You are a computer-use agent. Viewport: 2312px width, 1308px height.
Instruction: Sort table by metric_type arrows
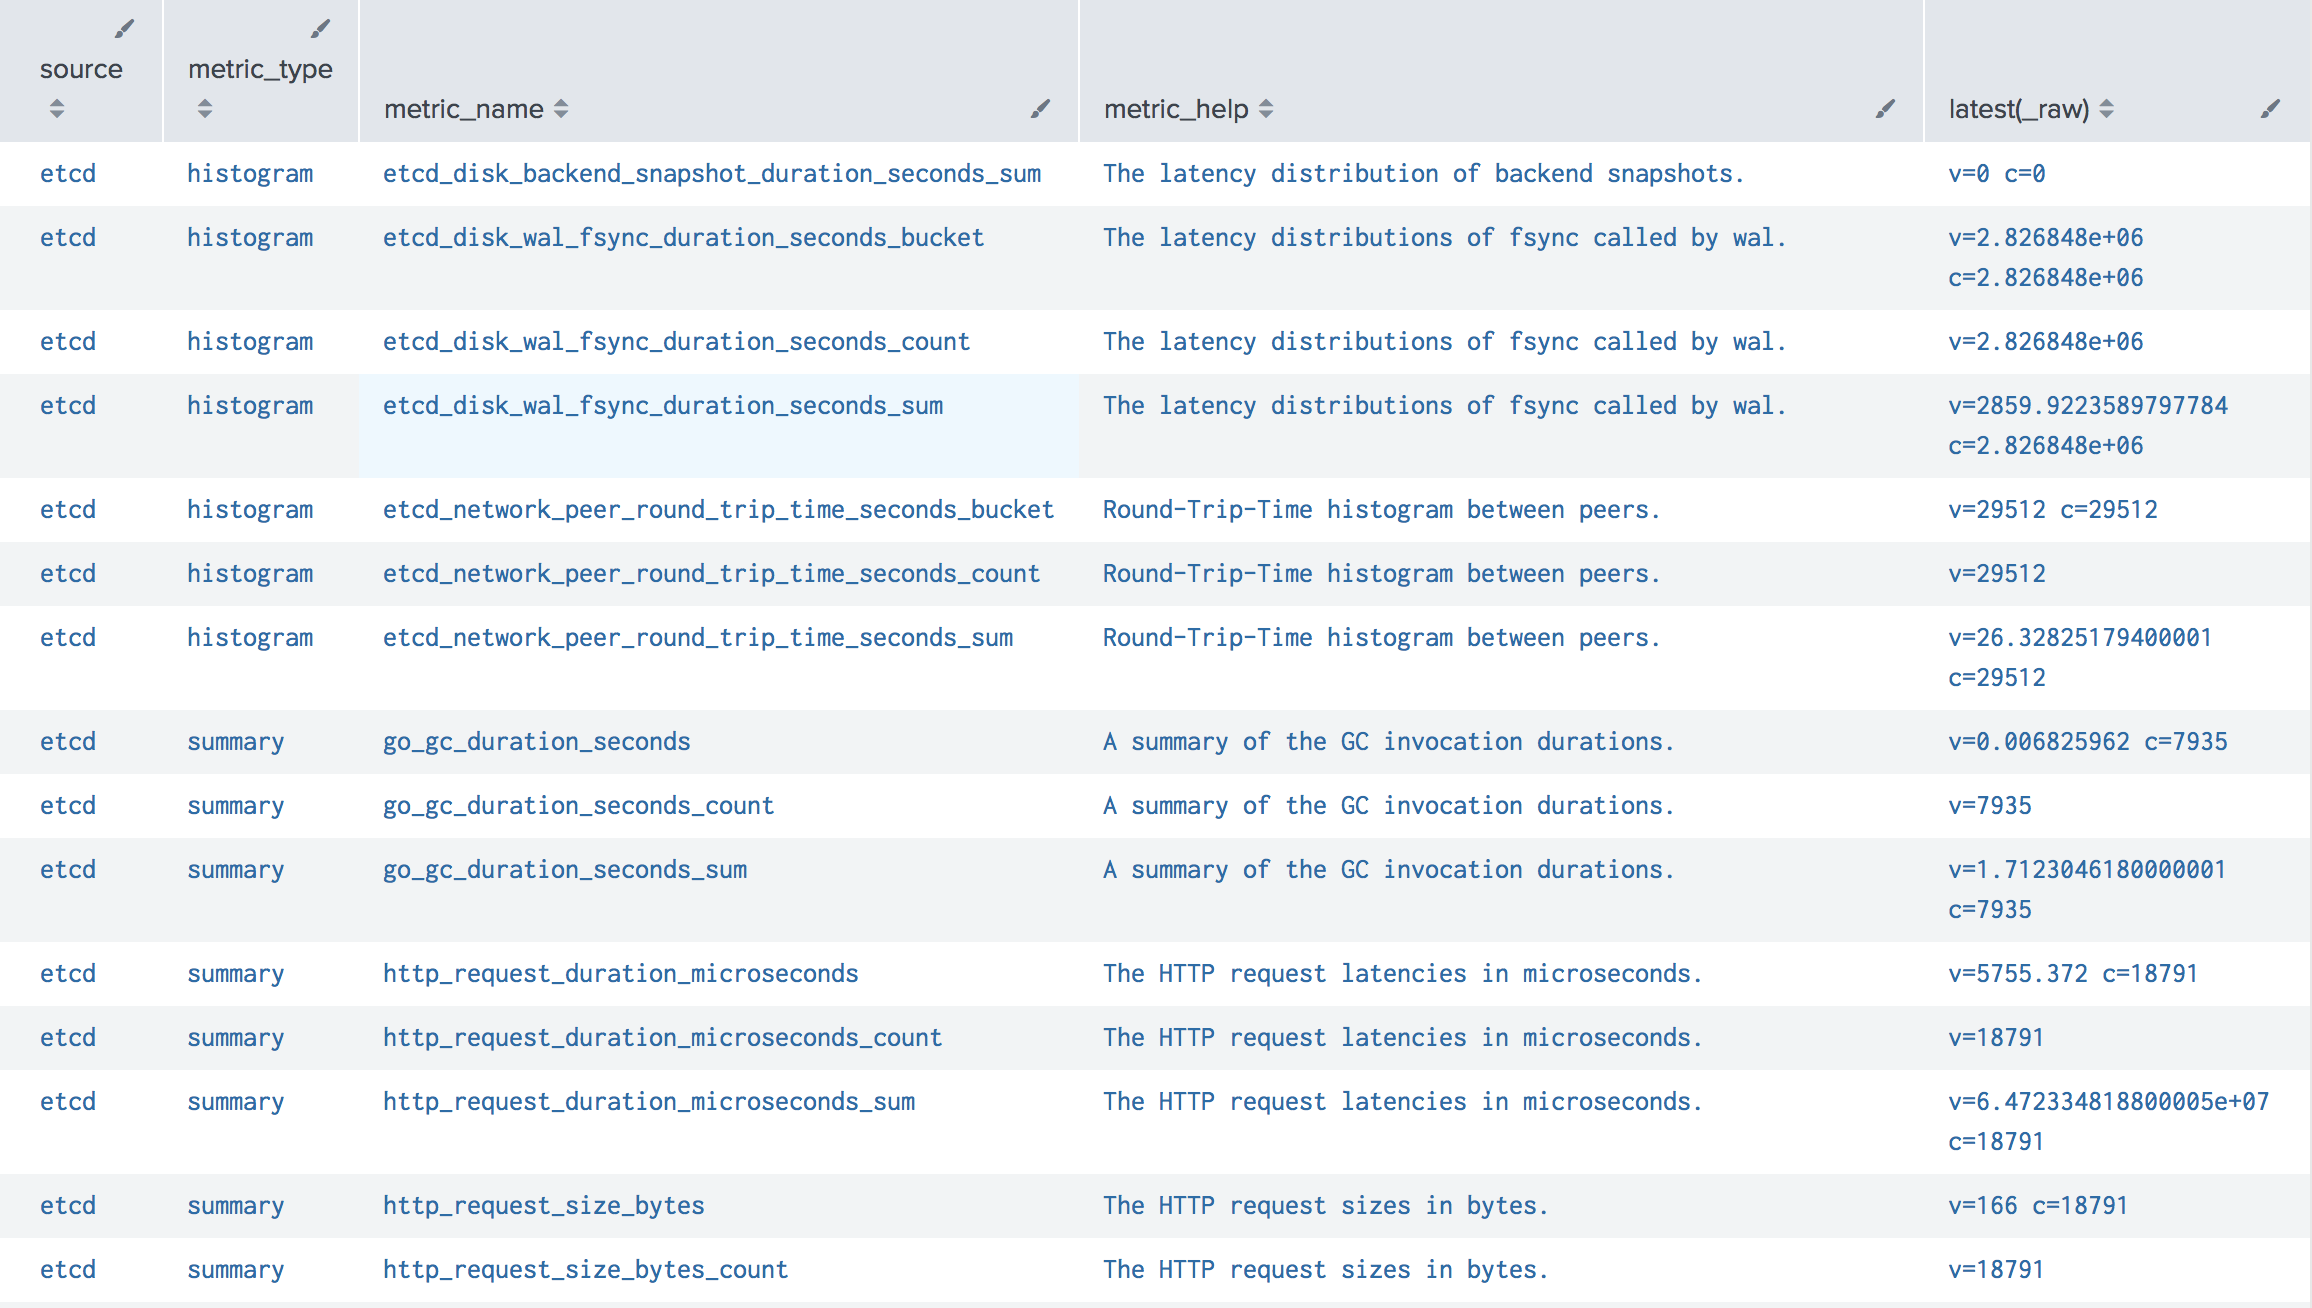[205, 109]
